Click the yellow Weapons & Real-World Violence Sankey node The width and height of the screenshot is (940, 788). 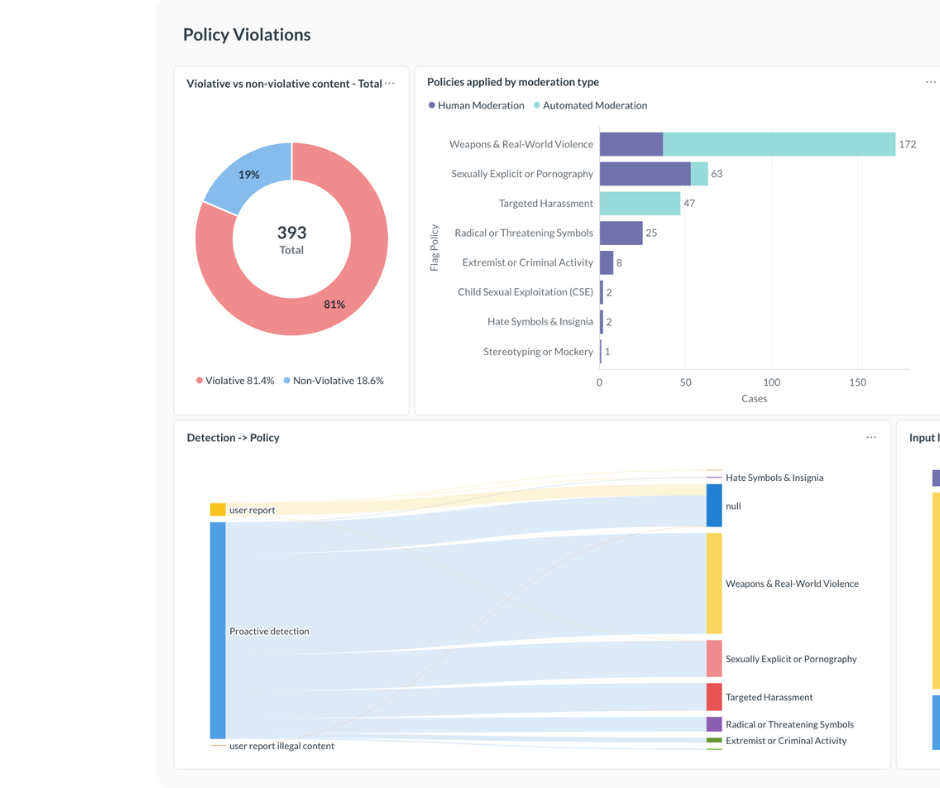(714, 583)
